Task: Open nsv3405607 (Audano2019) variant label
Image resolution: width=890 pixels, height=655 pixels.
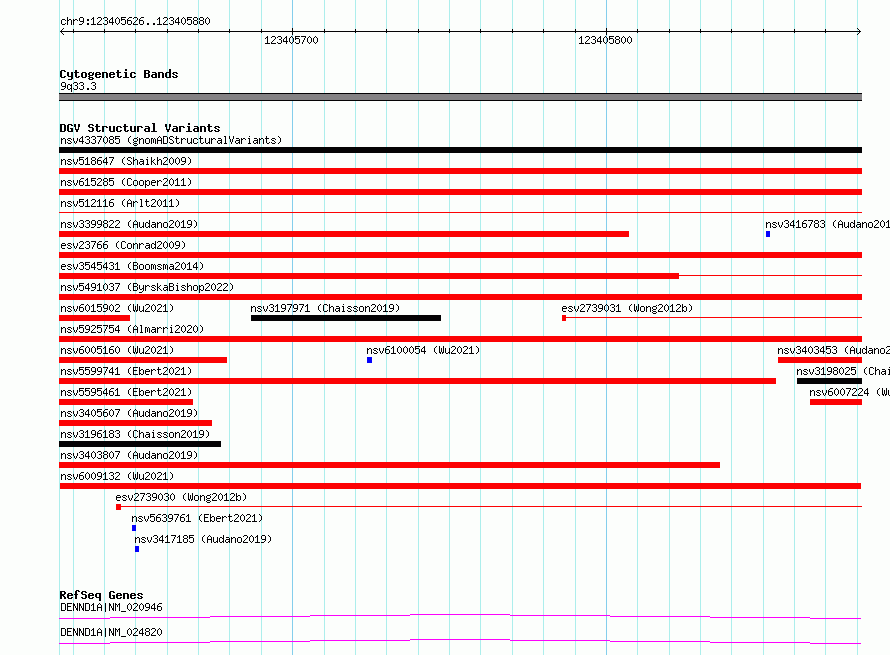Action: click(x=129, y=413)
